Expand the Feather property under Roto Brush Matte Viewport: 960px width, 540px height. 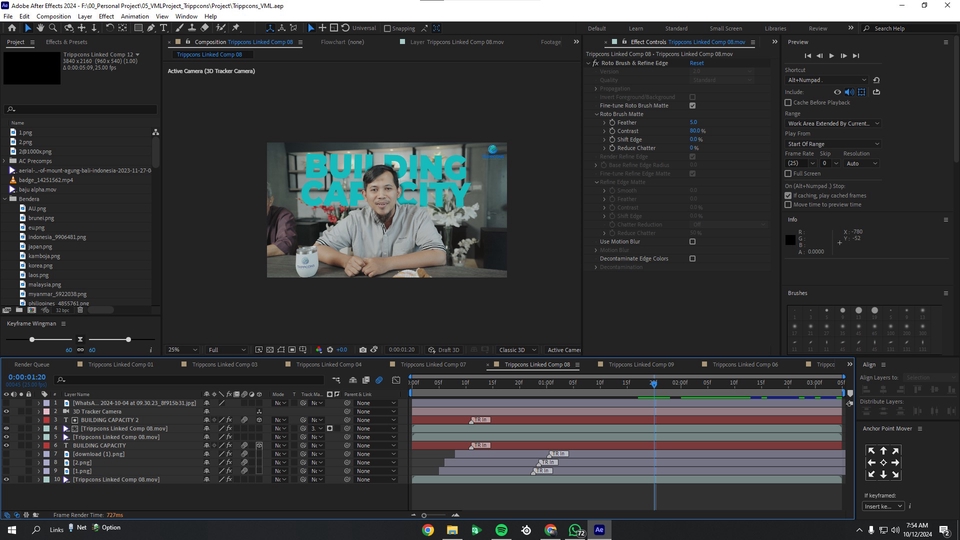(604, 123)
